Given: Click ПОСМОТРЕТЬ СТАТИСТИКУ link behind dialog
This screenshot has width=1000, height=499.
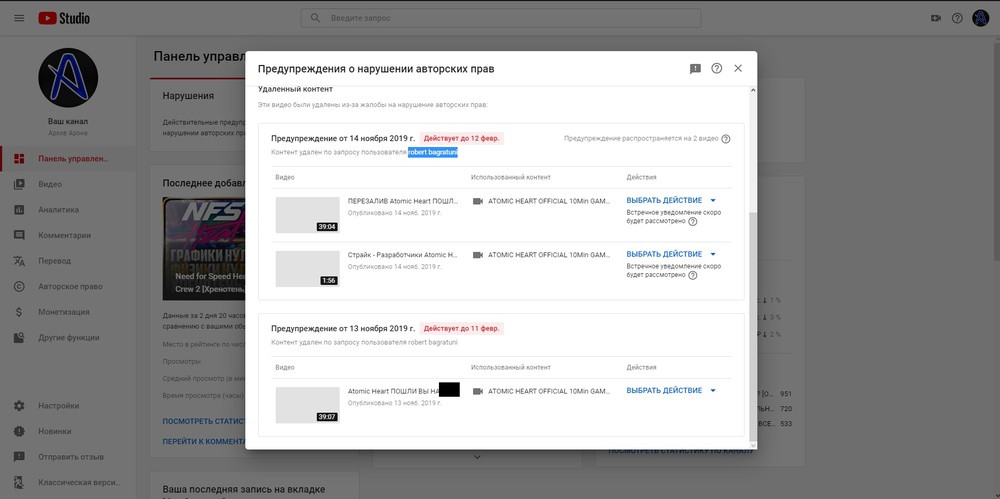Looking at the screenshot, I should [204, 422].
